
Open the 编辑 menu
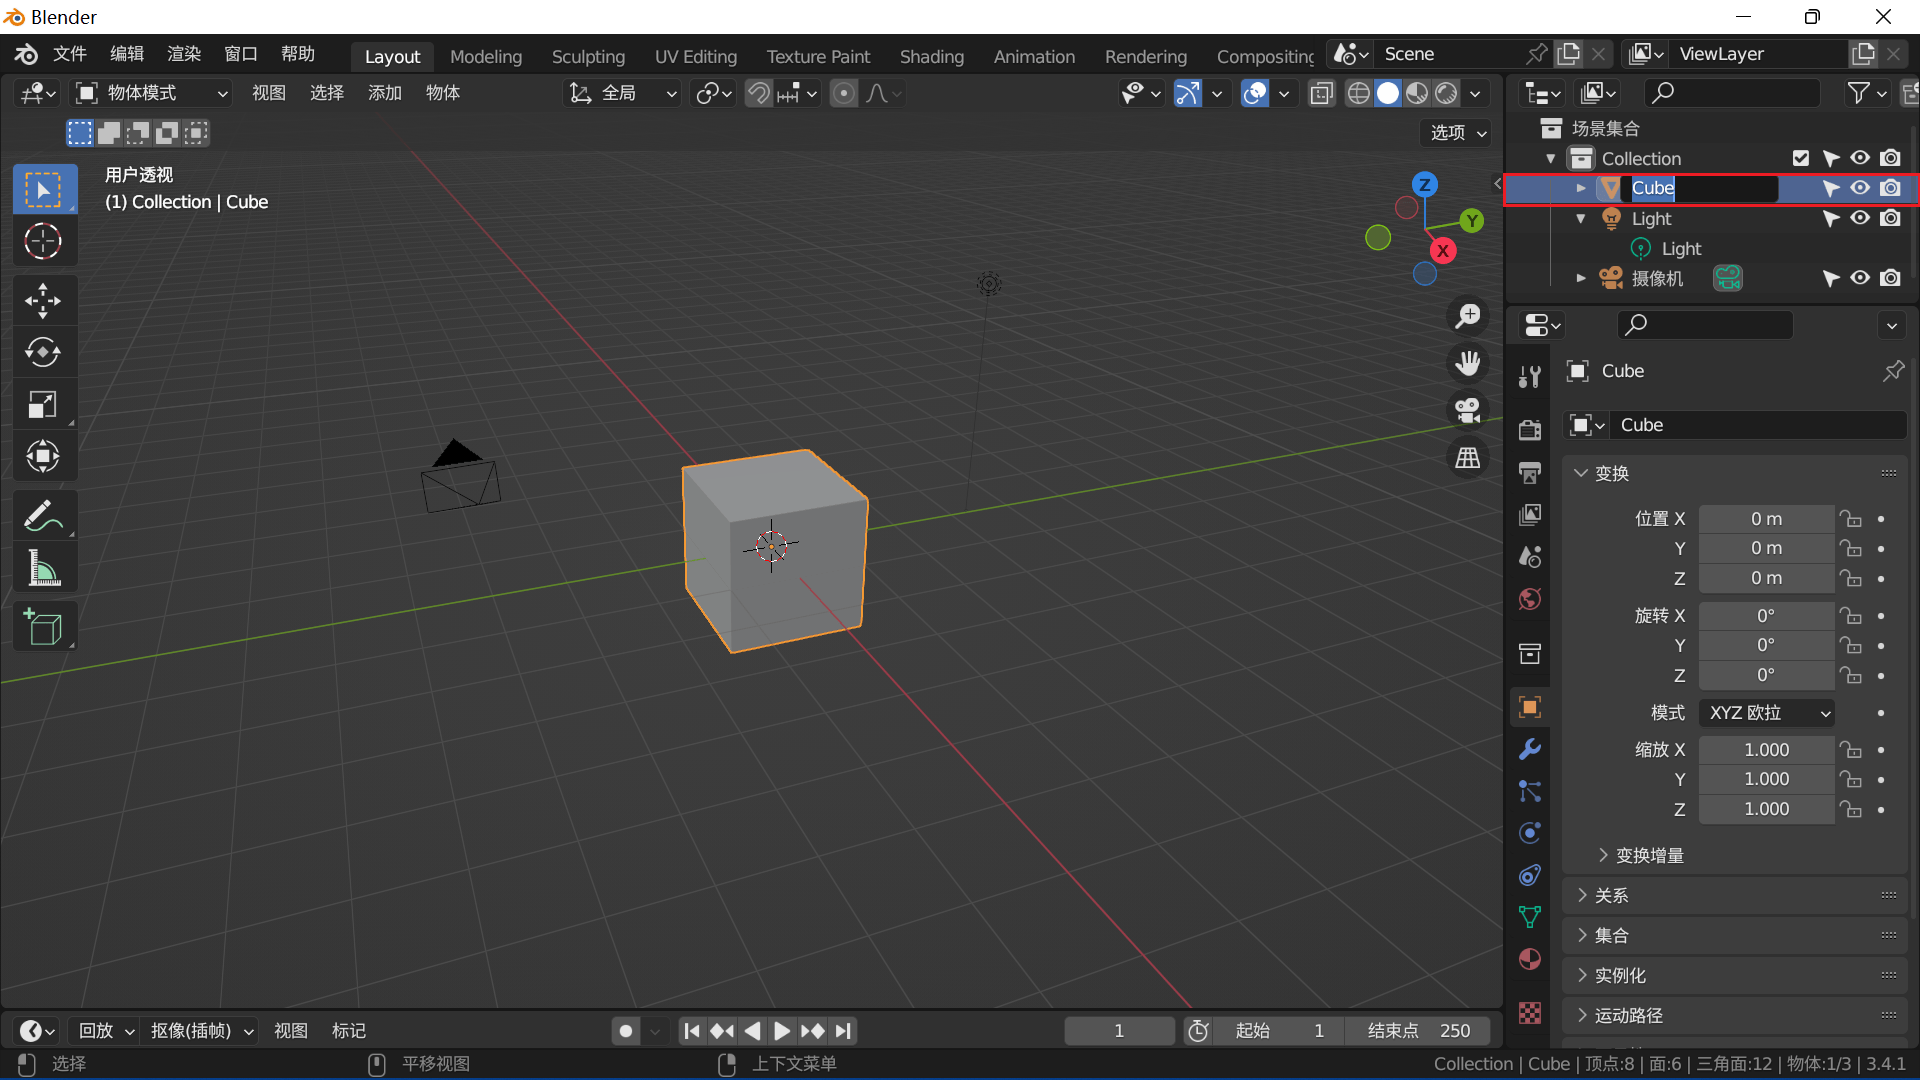point(127,54)
